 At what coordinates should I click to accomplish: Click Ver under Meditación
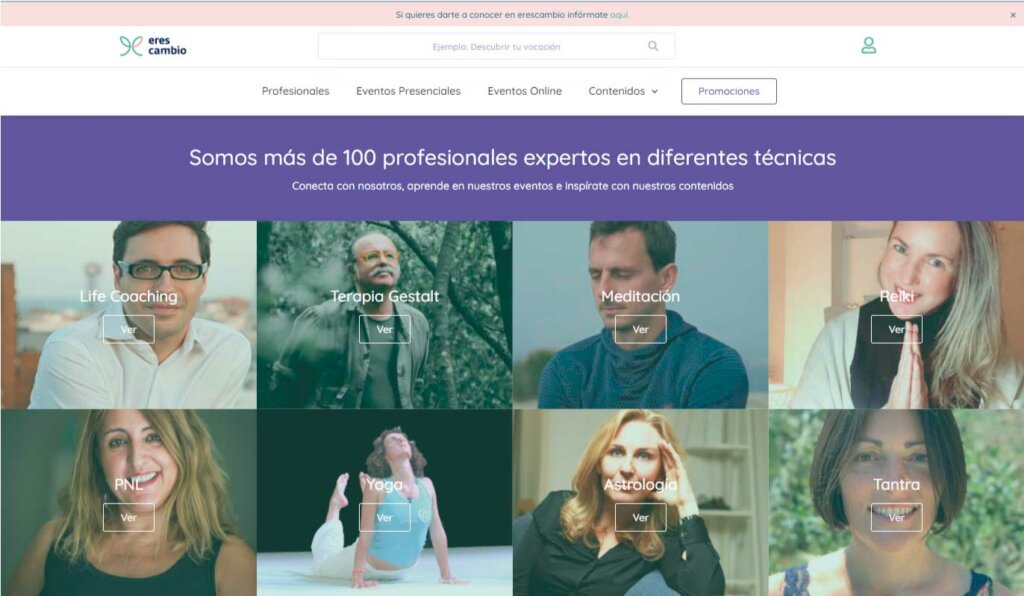[641, 329]
